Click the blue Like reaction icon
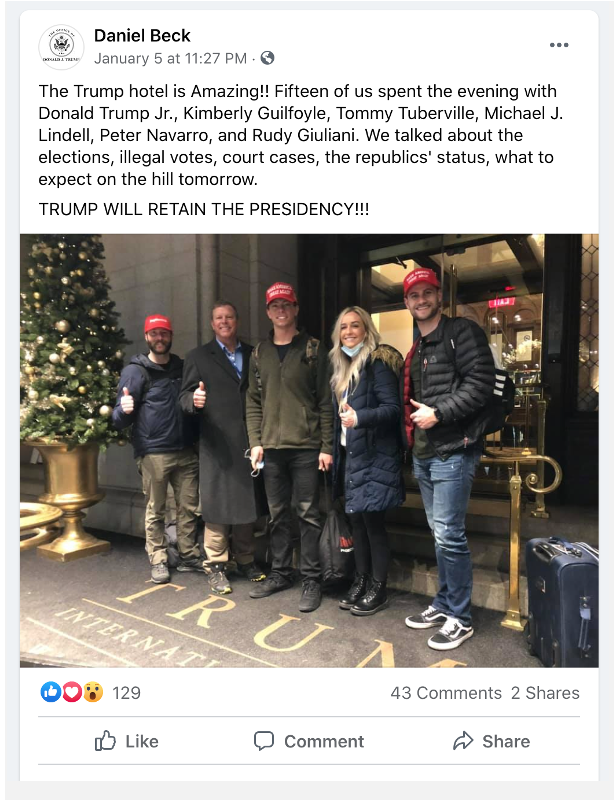 pyautogui.click(x=51, y=692)
